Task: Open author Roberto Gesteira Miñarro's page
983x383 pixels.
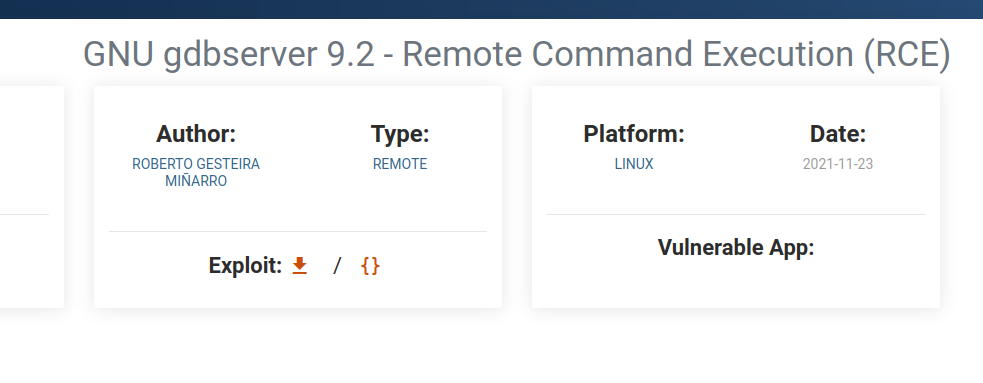Action: (196, 172)
